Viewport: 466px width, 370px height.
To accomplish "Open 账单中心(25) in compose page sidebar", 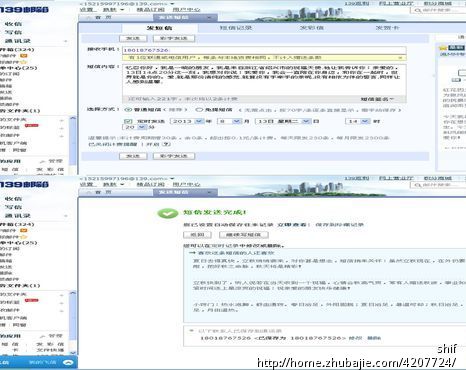I will point(19,68).
